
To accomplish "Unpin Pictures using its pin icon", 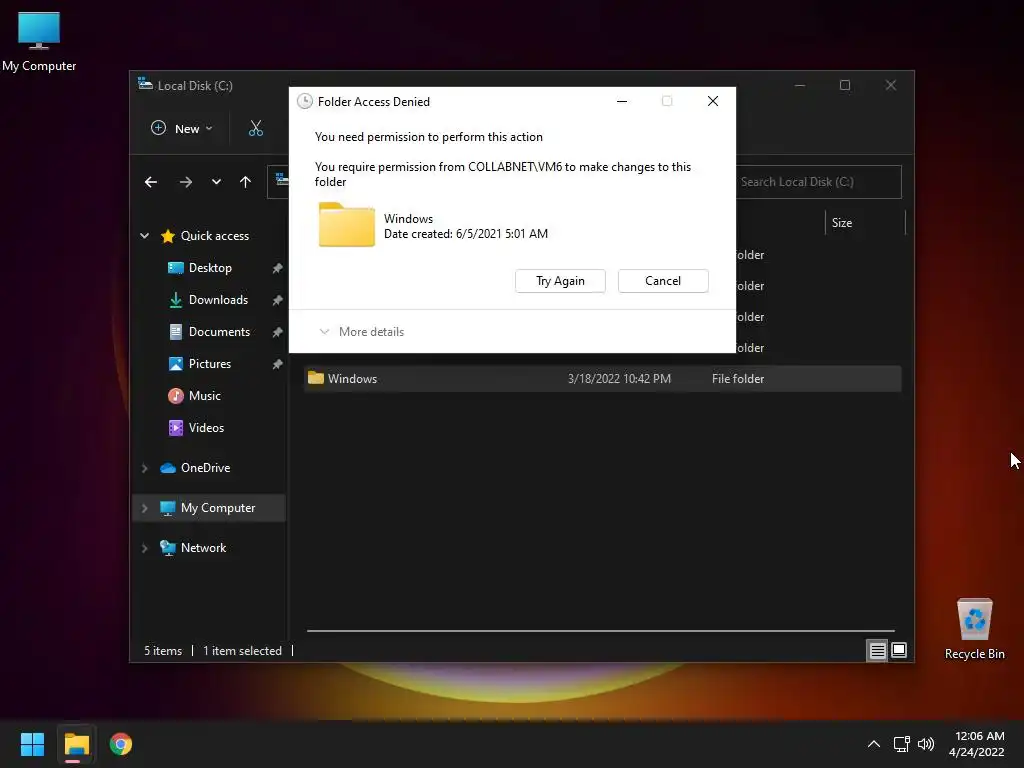I will (277, 364).
